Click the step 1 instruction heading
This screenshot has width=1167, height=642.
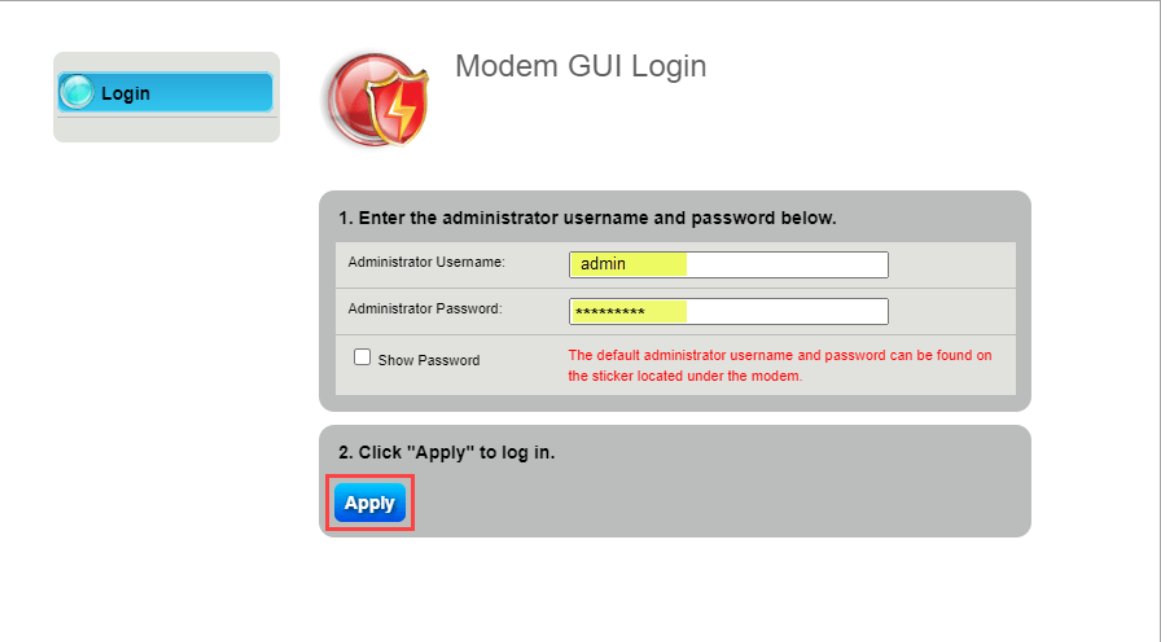point(587,218)
